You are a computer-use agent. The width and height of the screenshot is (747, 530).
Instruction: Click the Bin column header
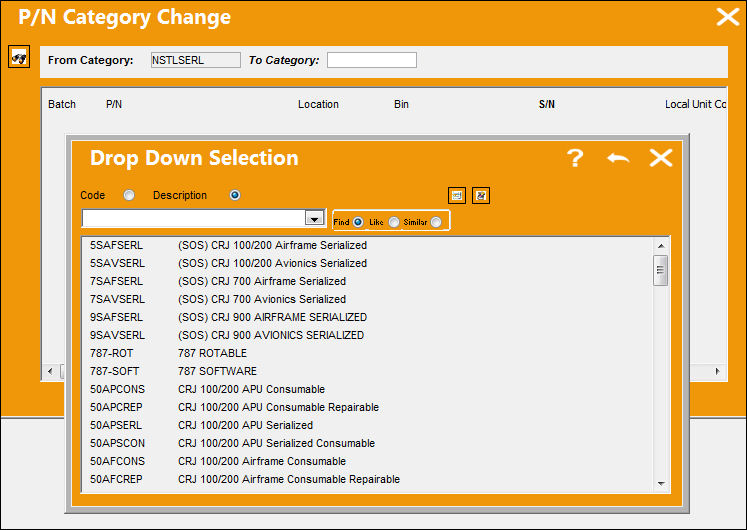(401, 104)
